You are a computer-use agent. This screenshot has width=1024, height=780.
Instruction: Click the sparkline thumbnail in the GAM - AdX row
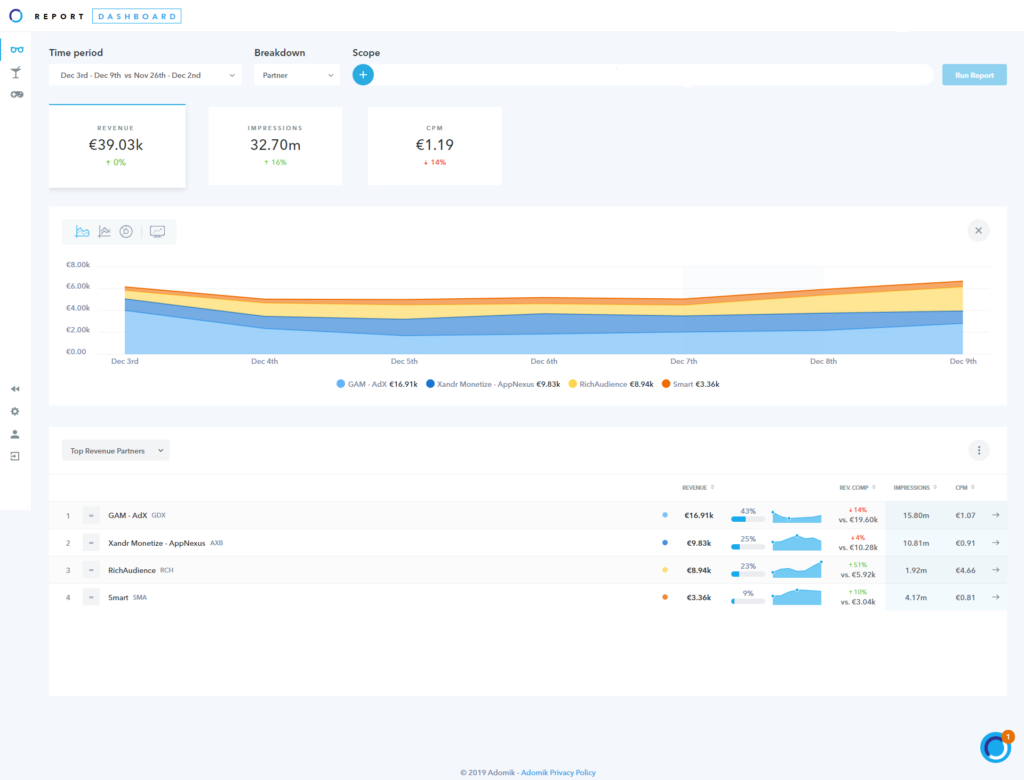[x=796, y=516]
